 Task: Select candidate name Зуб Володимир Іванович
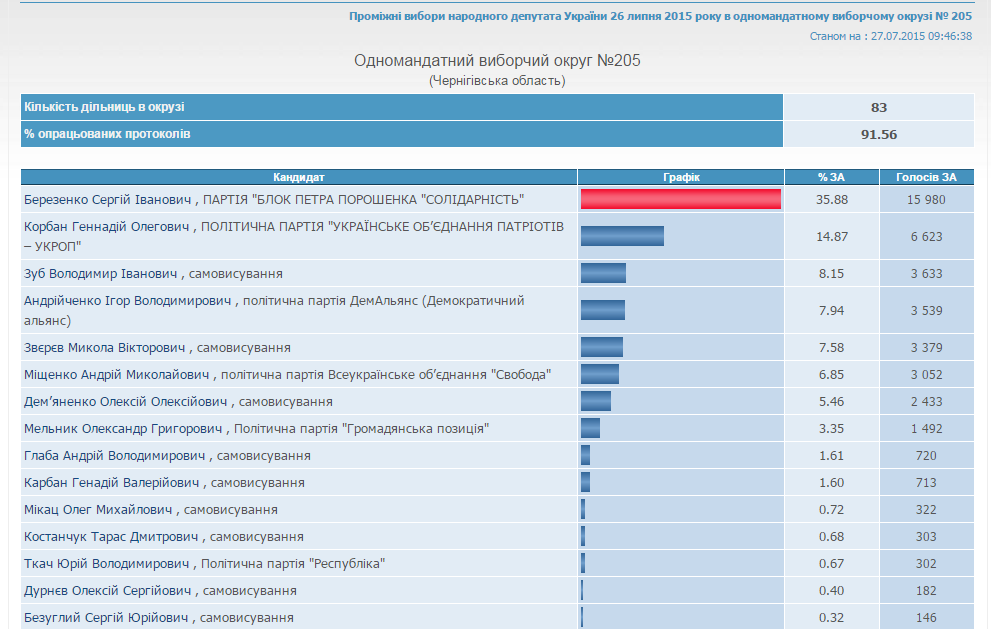pyautogui.click(x=100, y=274)
